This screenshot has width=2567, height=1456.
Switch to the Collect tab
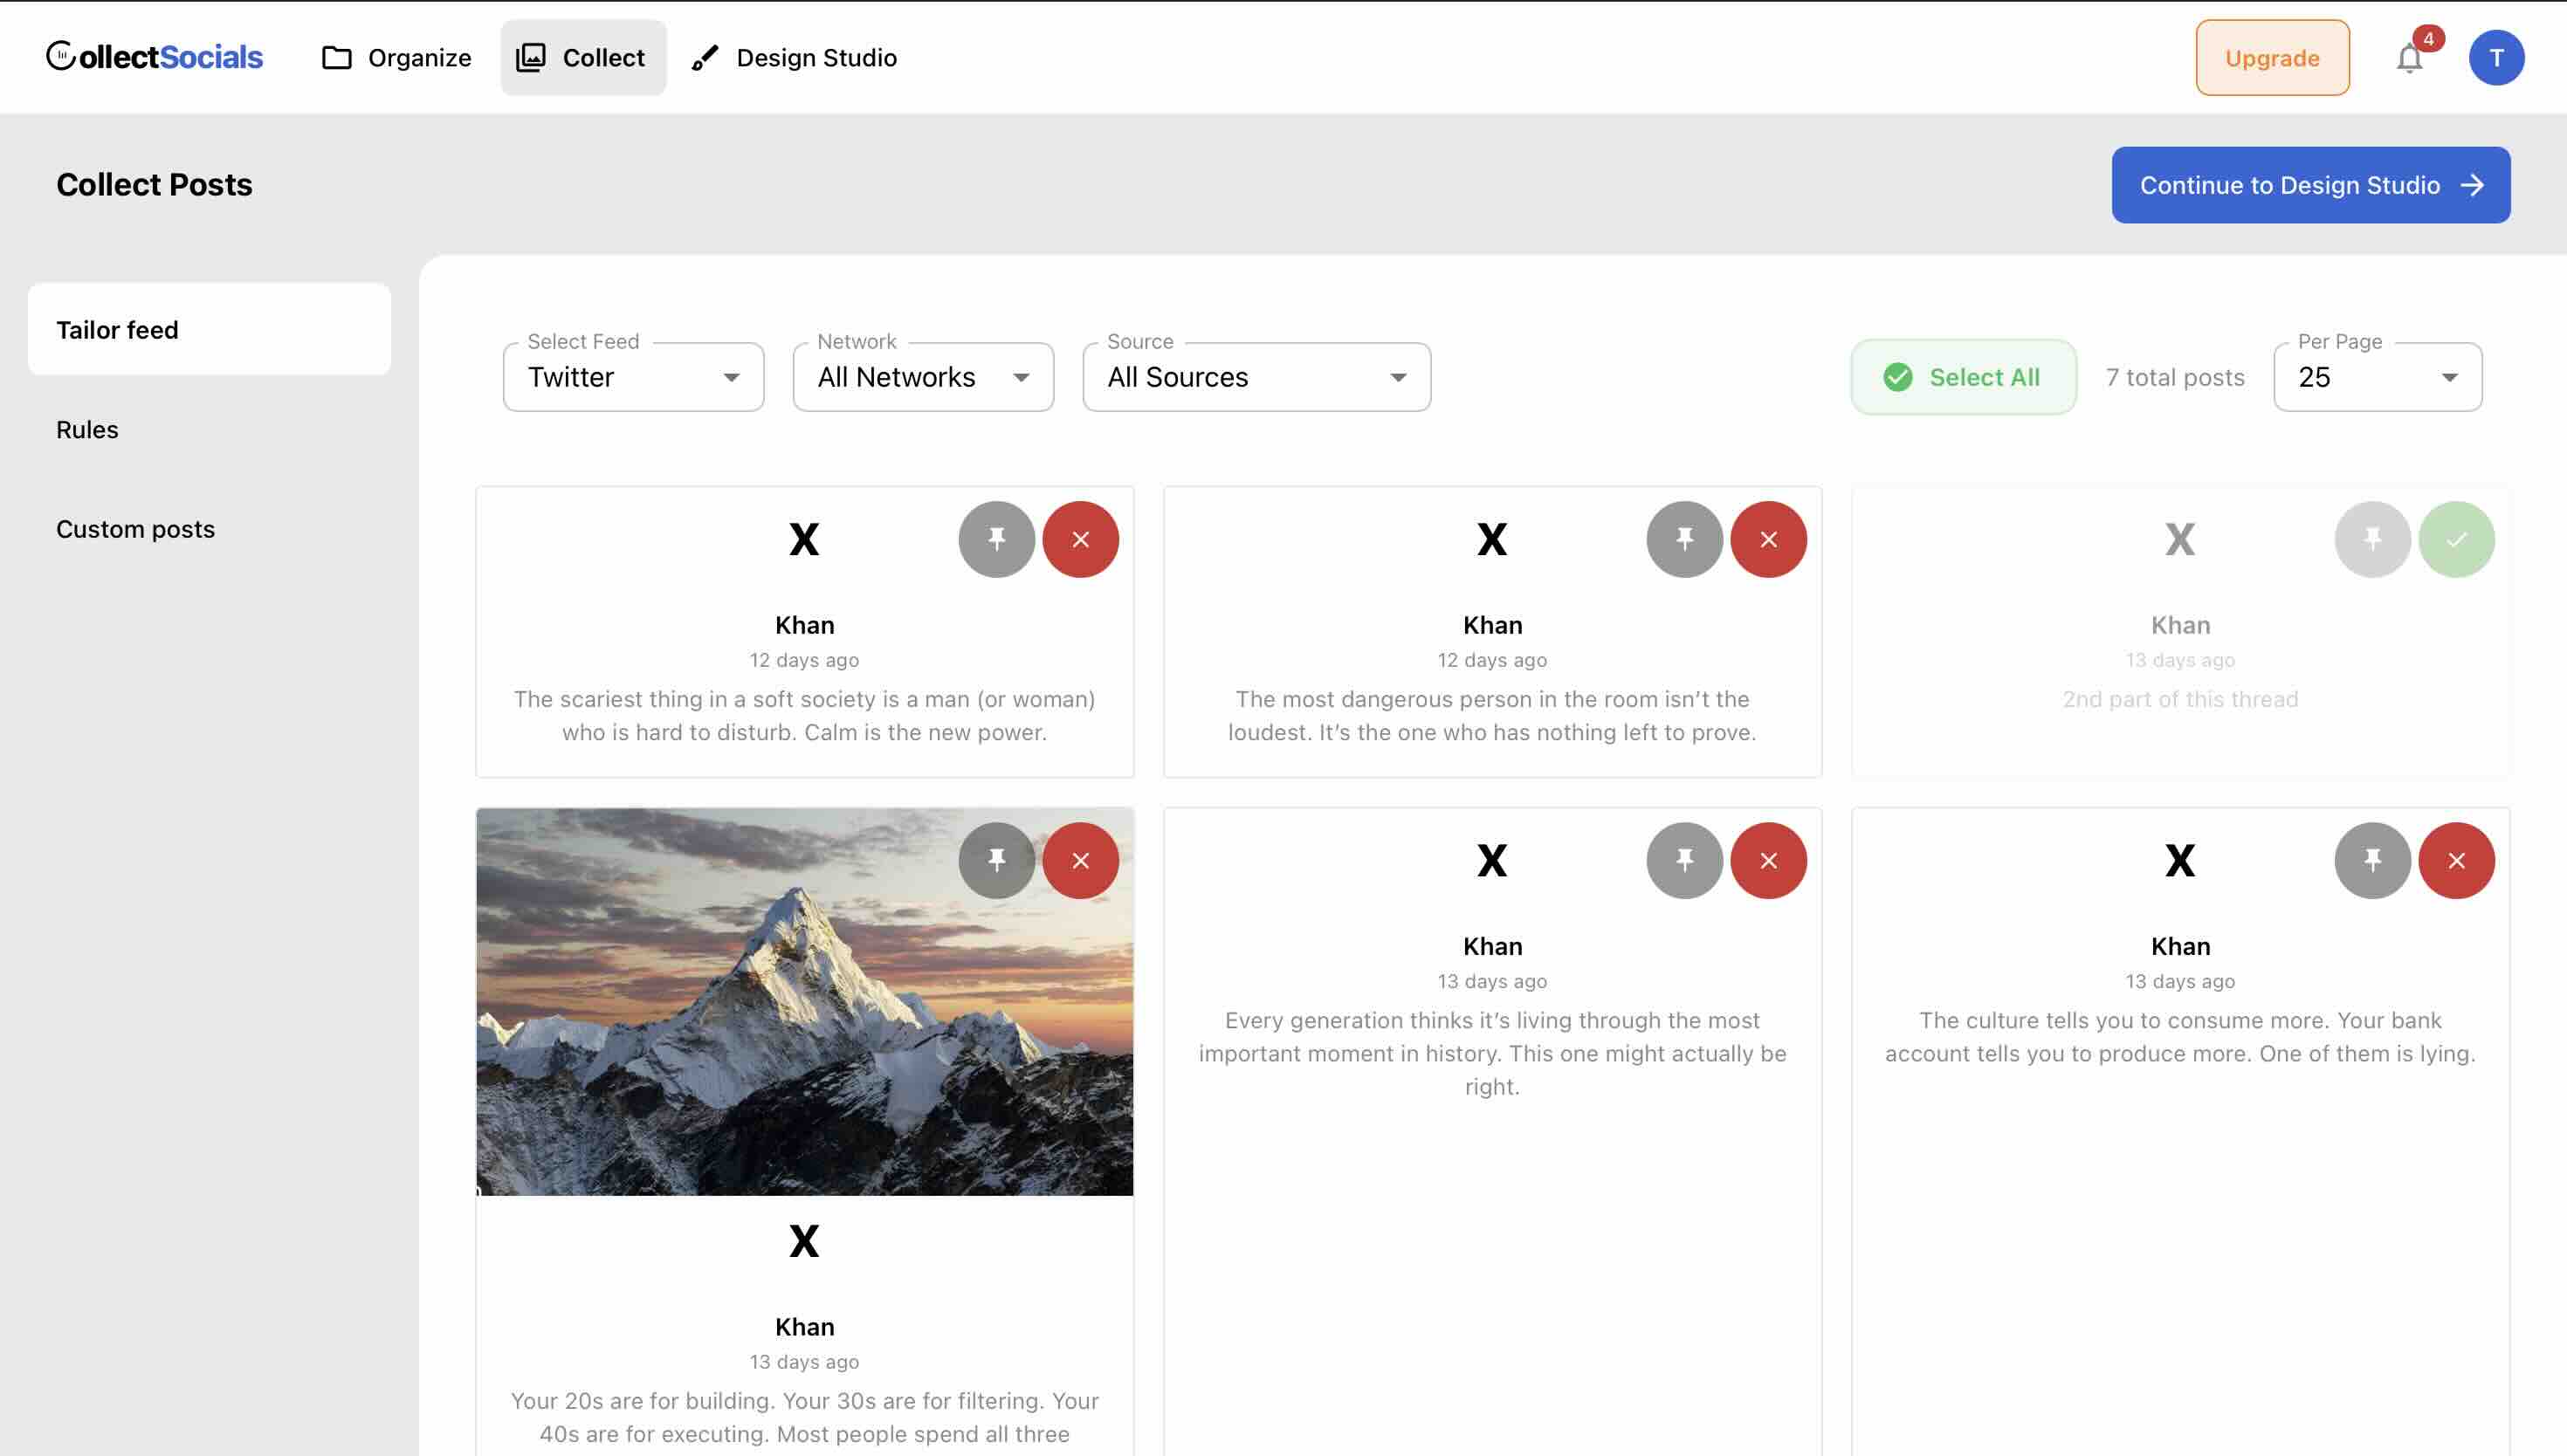point(583,57)
